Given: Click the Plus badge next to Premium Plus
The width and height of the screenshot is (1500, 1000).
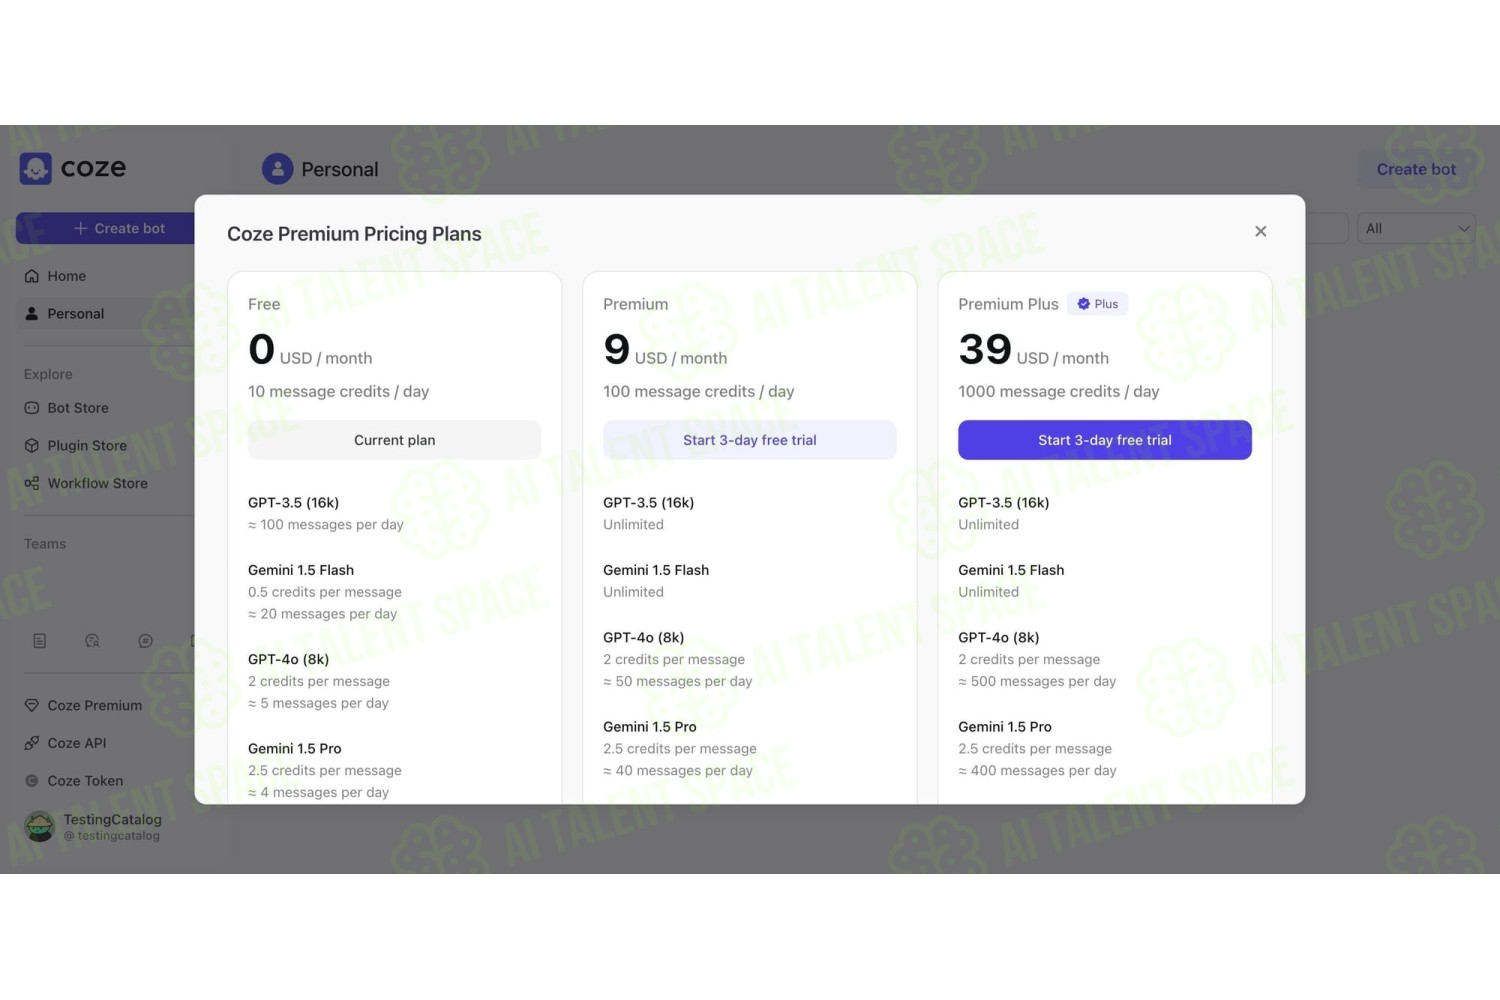Looking at the screenshot, I should click(1097, 304).
